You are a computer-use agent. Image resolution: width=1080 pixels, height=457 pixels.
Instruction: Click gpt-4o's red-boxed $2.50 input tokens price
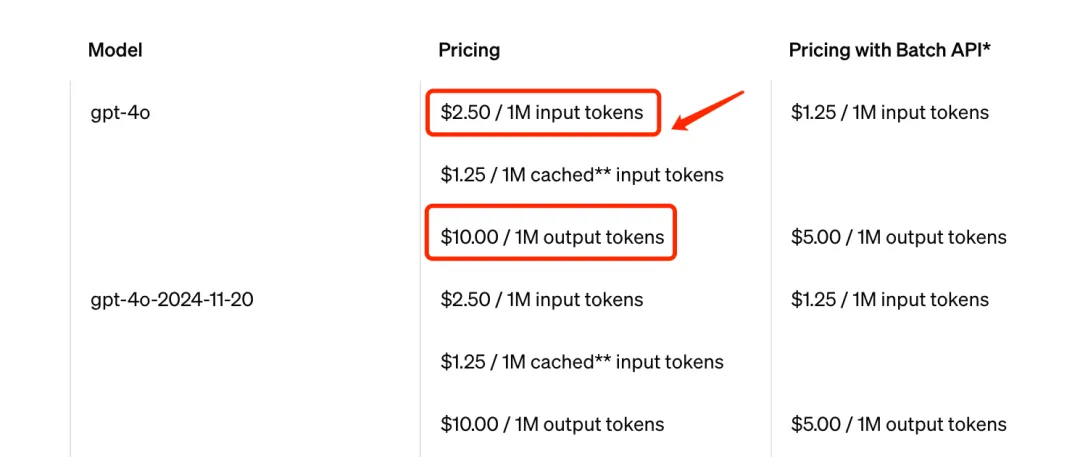(542, 112)
